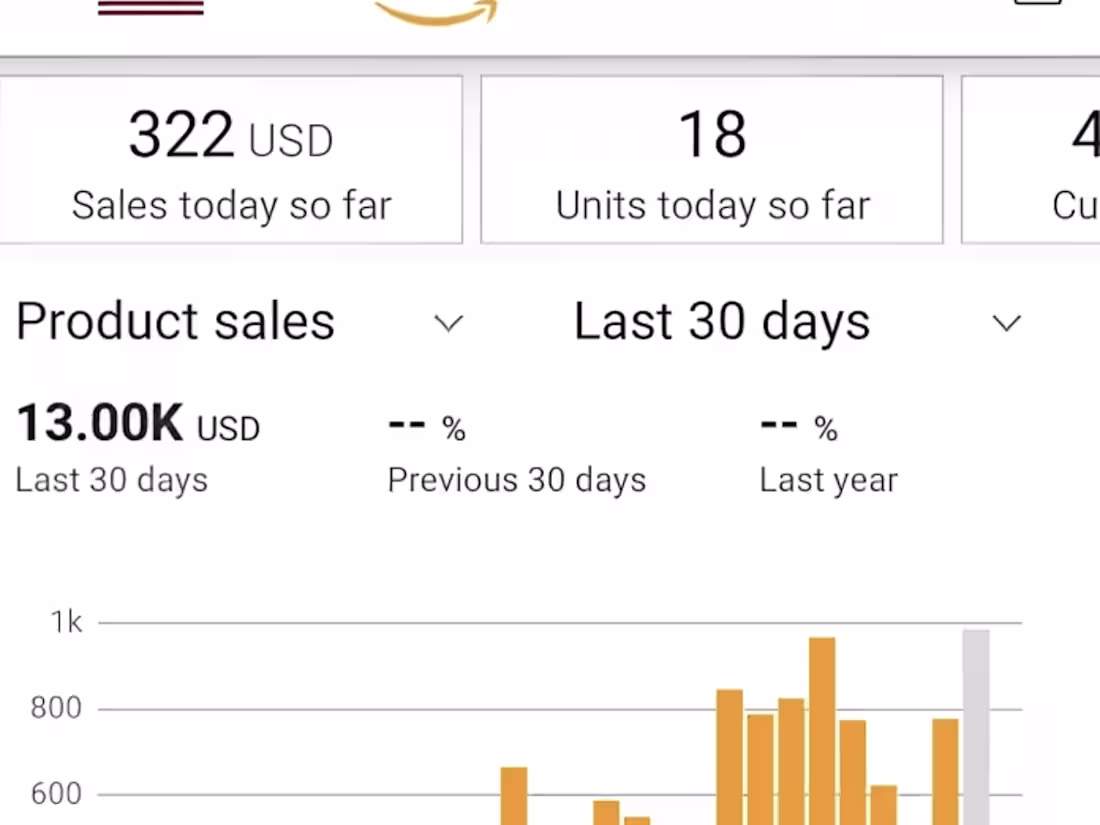Tap the Product sales heading text
Viewport: 1100px width, 825px height.
click(175, 322)
